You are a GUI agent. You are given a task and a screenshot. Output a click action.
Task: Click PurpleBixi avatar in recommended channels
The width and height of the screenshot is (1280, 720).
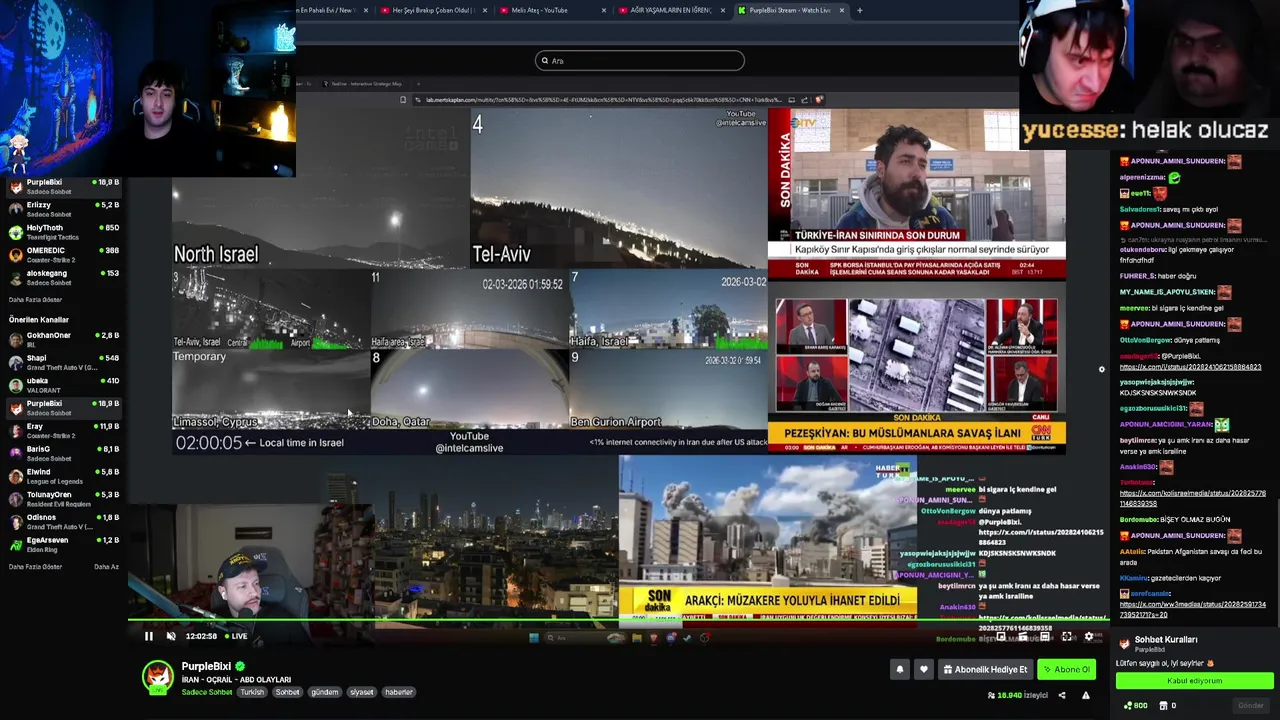pyautogui.click(x=15, y=408)
